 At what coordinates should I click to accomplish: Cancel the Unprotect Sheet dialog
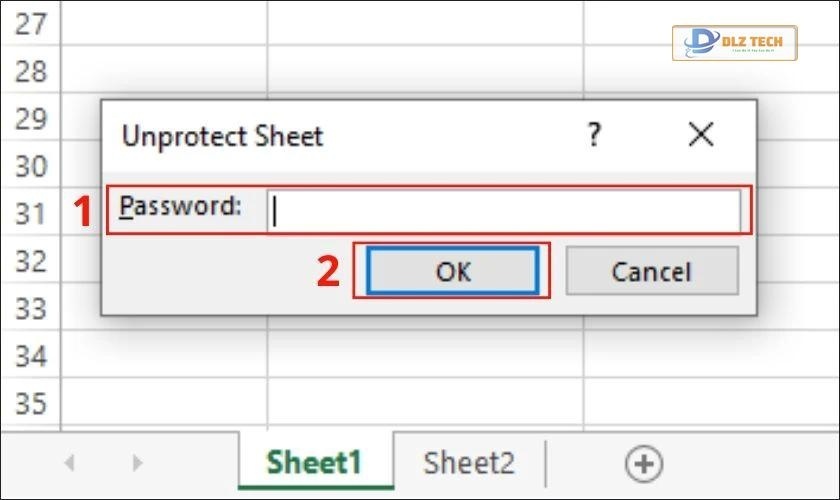point(651,271)
